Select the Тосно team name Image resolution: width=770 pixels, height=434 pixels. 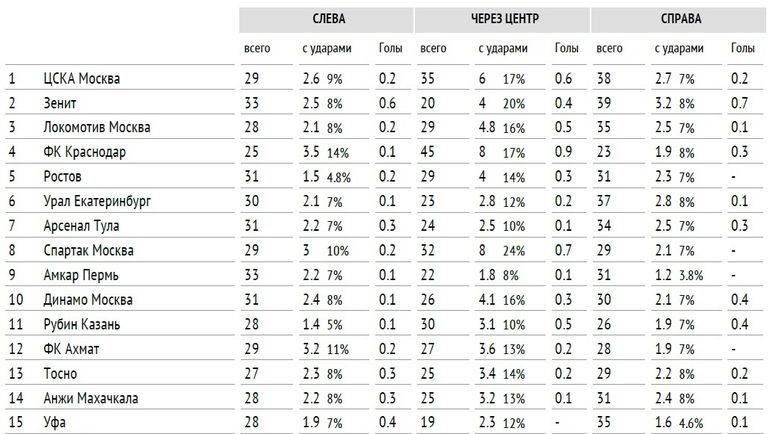(60, 373)
